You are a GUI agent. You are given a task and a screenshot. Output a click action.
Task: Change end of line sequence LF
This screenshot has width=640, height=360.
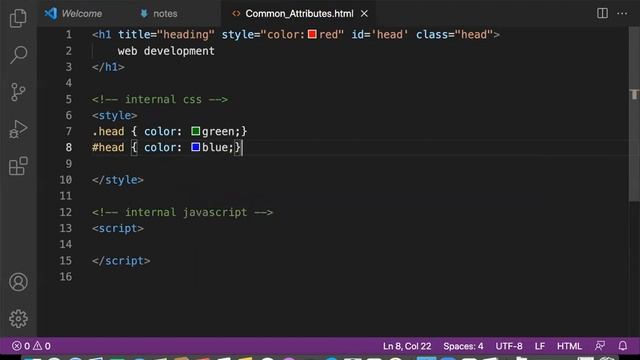coord(540,346)
